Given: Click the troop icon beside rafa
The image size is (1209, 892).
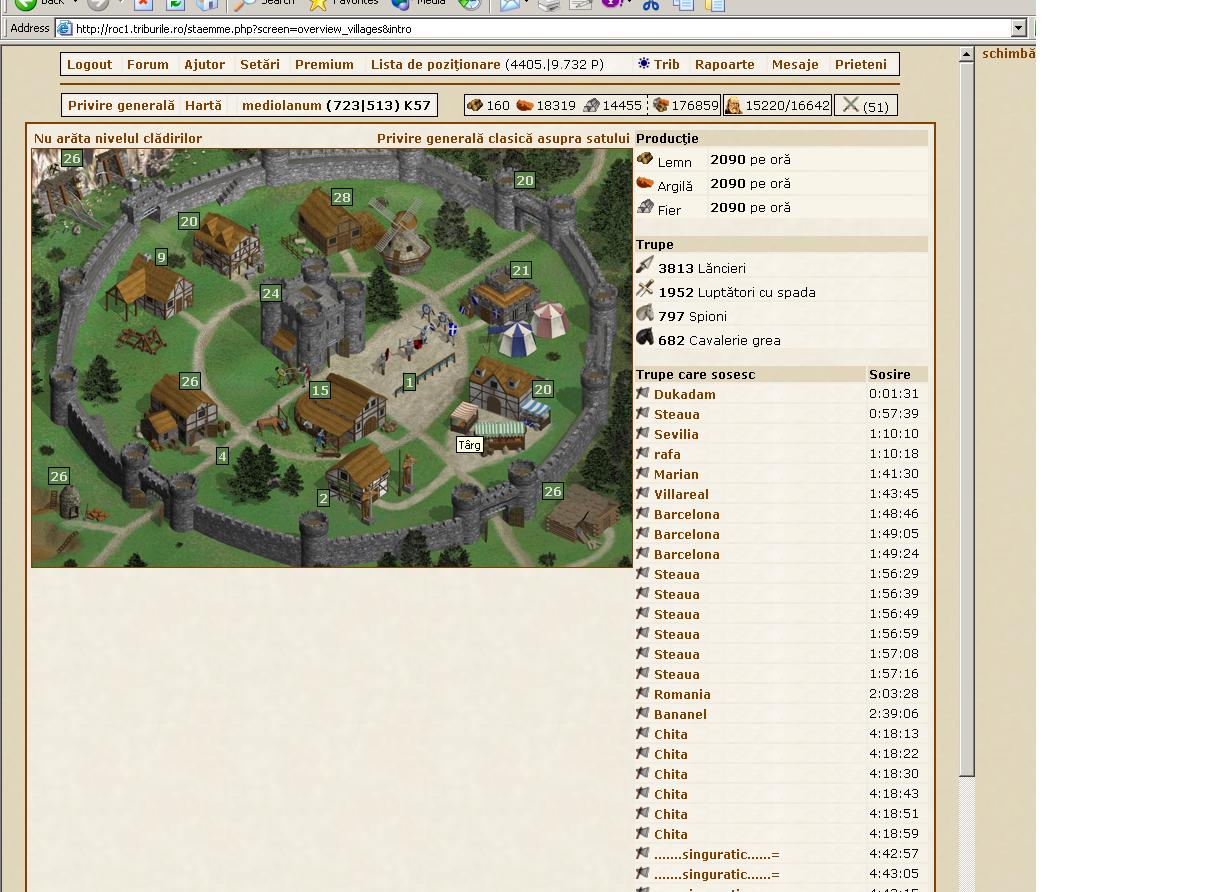Looking at the screenshot, I should (x=643, y=453).
